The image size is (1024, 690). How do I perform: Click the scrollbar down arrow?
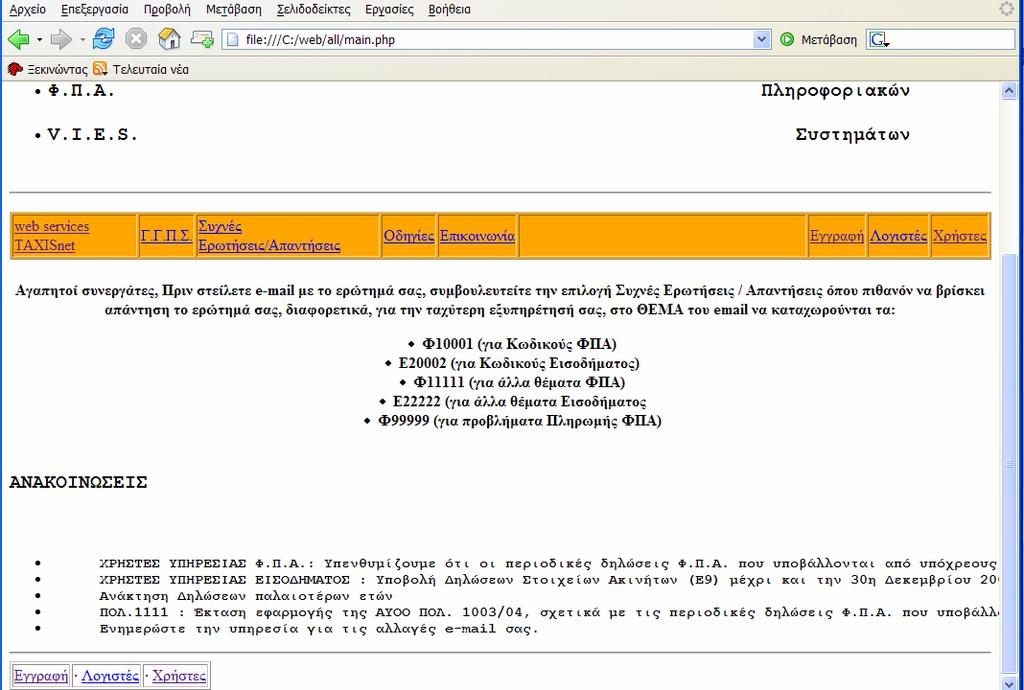(1009, 682)
